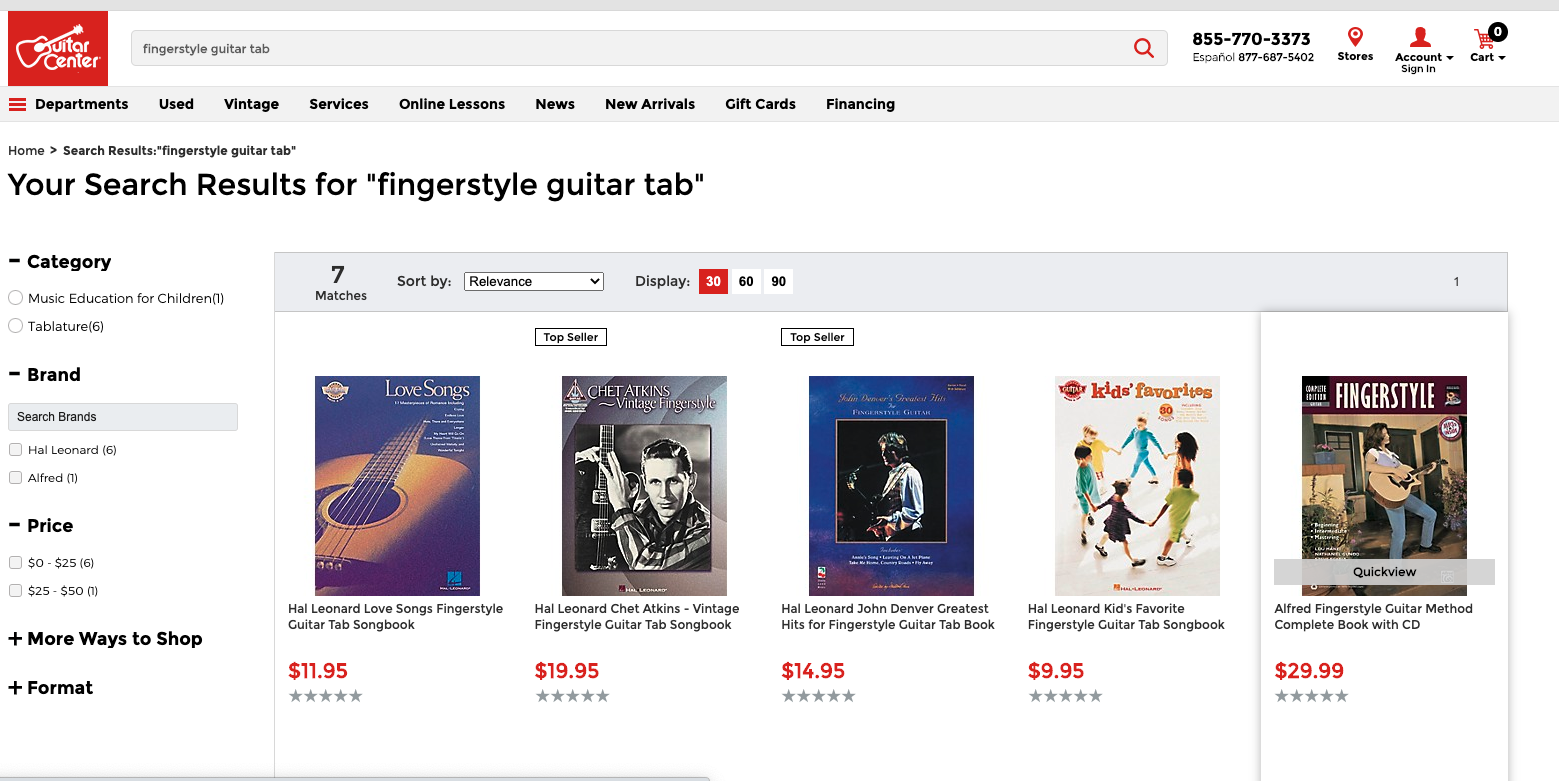Open the Used menu item
The width and height of the screenshot is (1559, 781).
[x=176, y=104]
